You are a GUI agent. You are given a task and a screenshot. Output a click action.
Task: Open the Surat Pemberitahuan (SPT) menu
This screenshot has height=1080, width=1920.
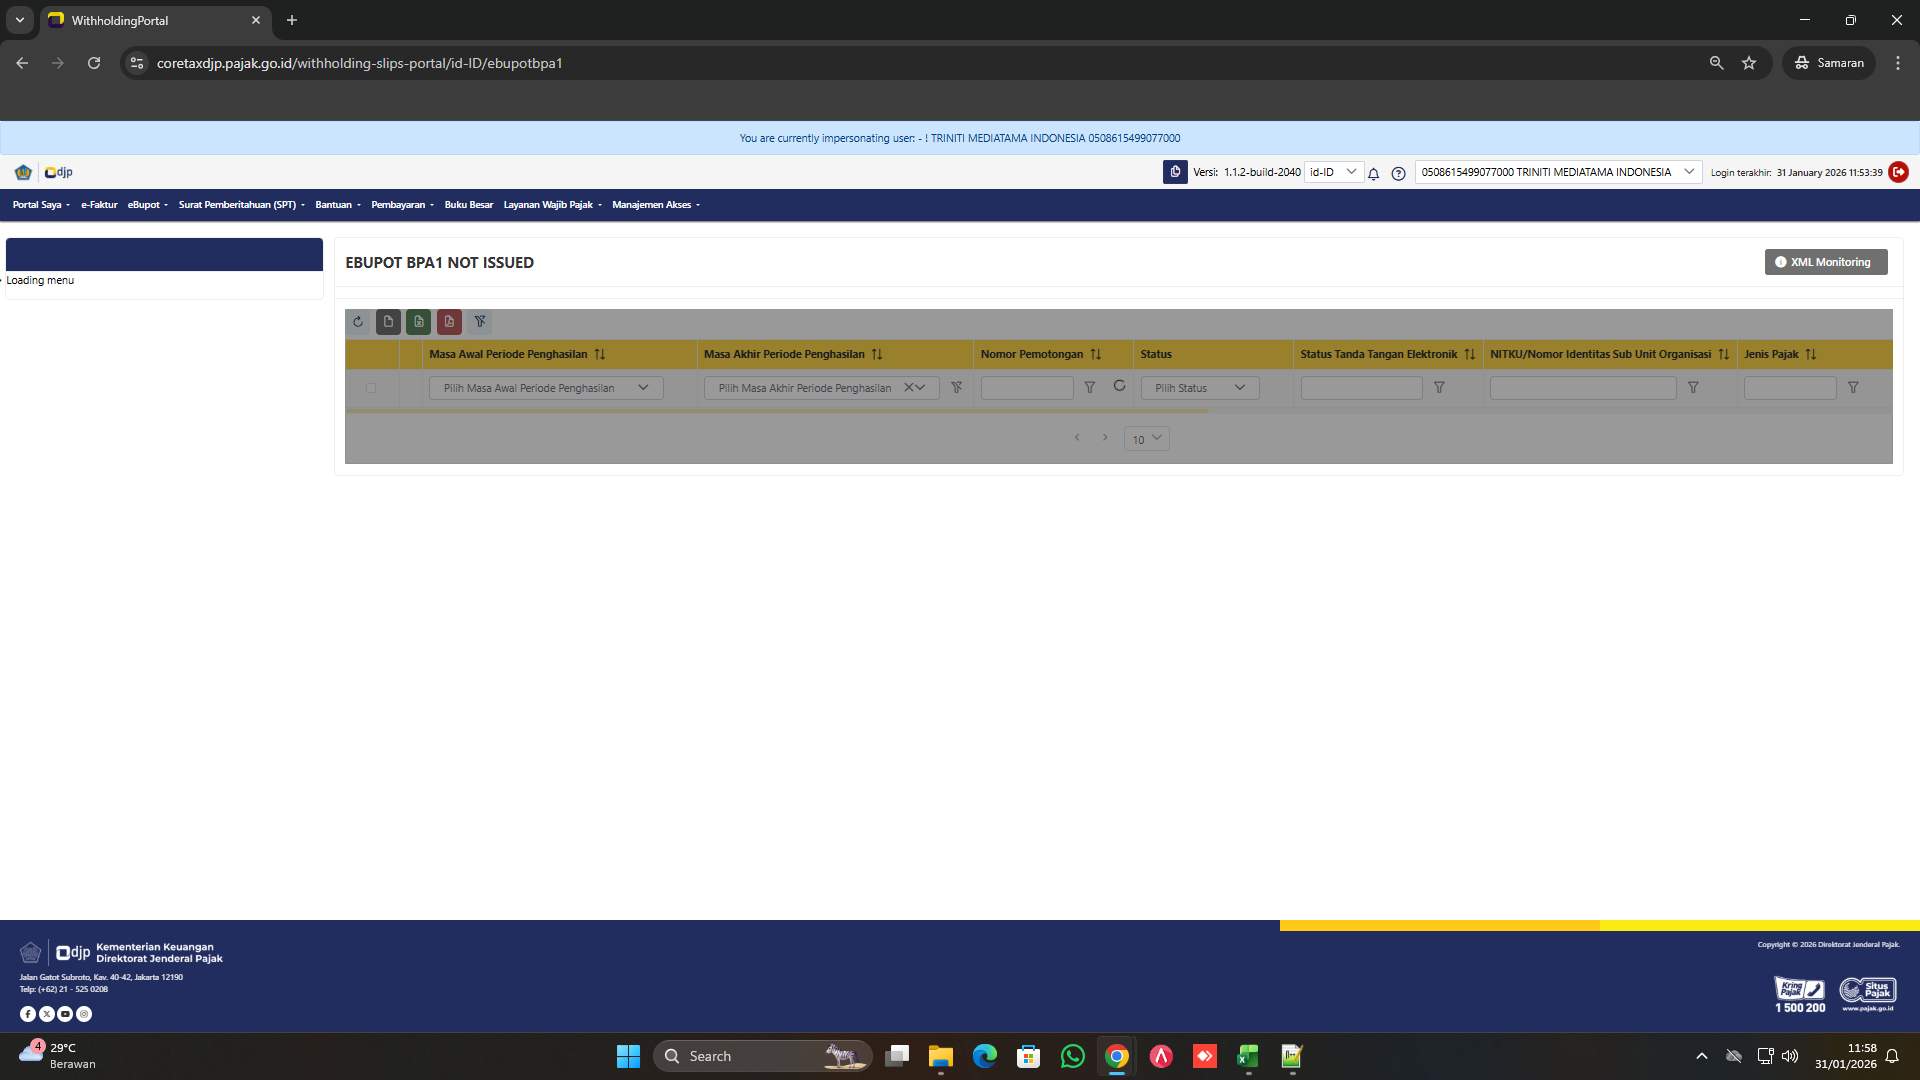click(x=237, y=204)
